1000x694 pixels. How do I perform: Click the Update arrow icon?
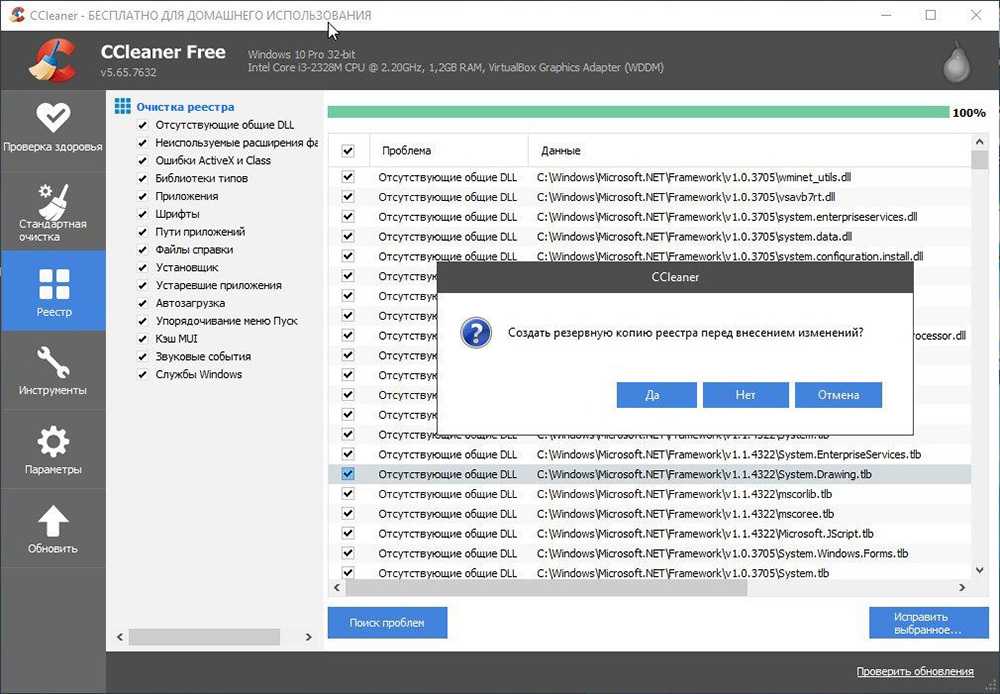click(52, 520)
